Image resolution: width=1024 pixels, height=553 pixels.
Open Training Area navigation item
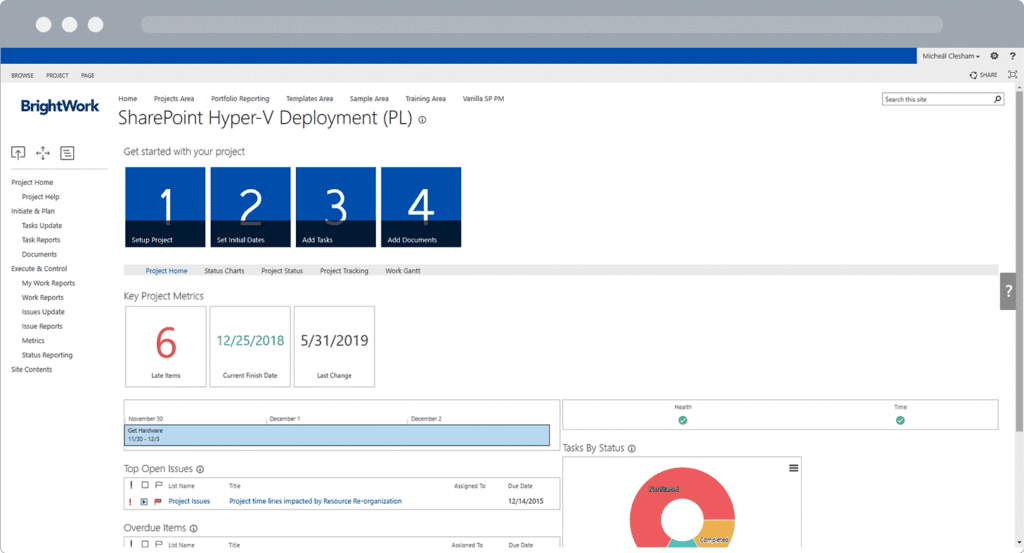tap(425, 99)
